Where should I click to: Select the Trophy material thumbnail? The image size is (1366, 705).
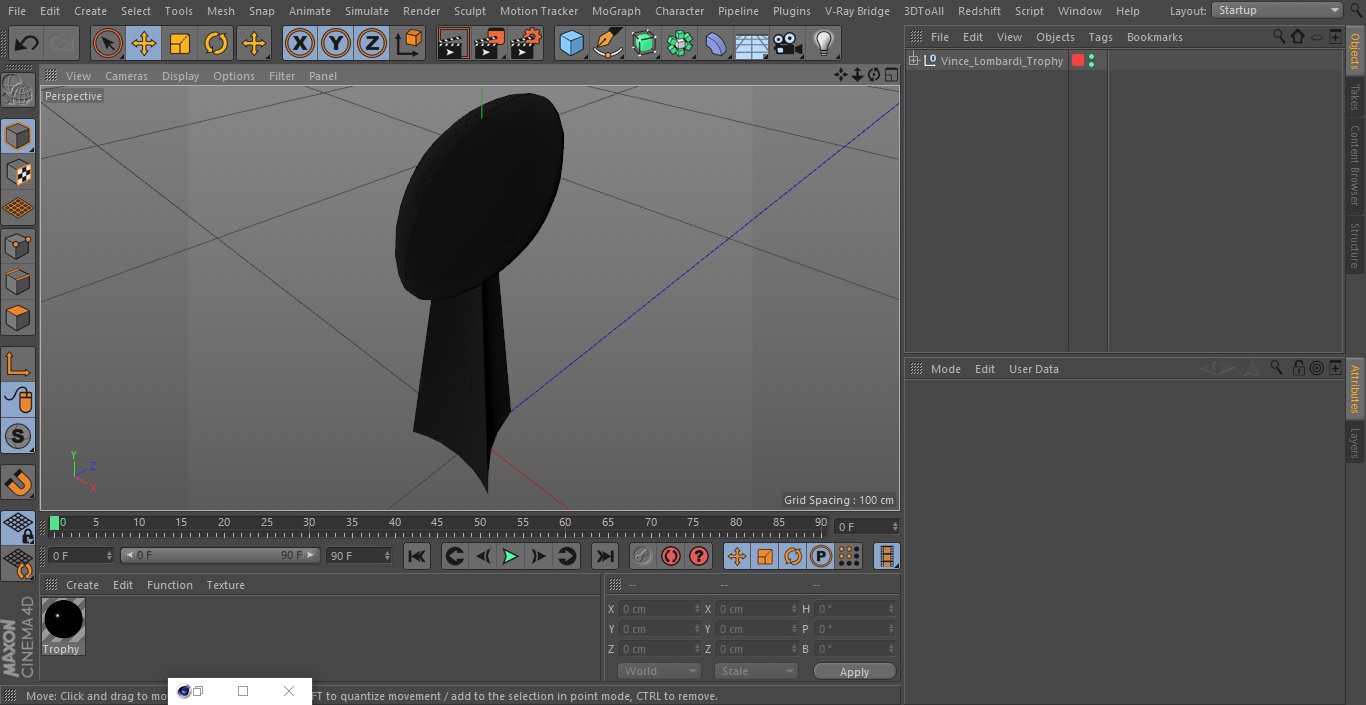pyautogui.click(x=63, y=620)
